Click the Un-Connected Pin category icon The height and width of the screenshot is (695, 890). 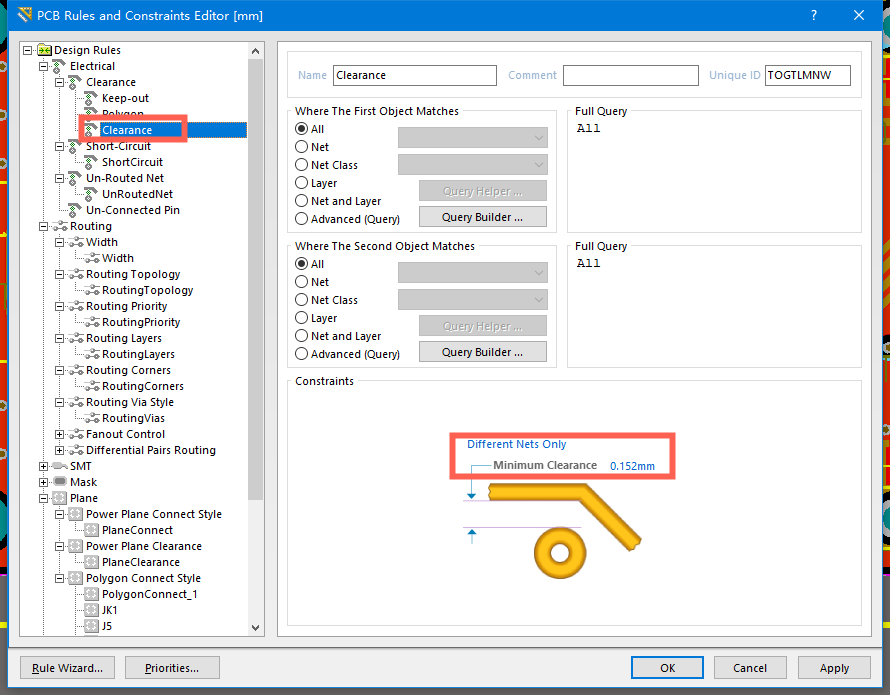(x=76, y=210)
